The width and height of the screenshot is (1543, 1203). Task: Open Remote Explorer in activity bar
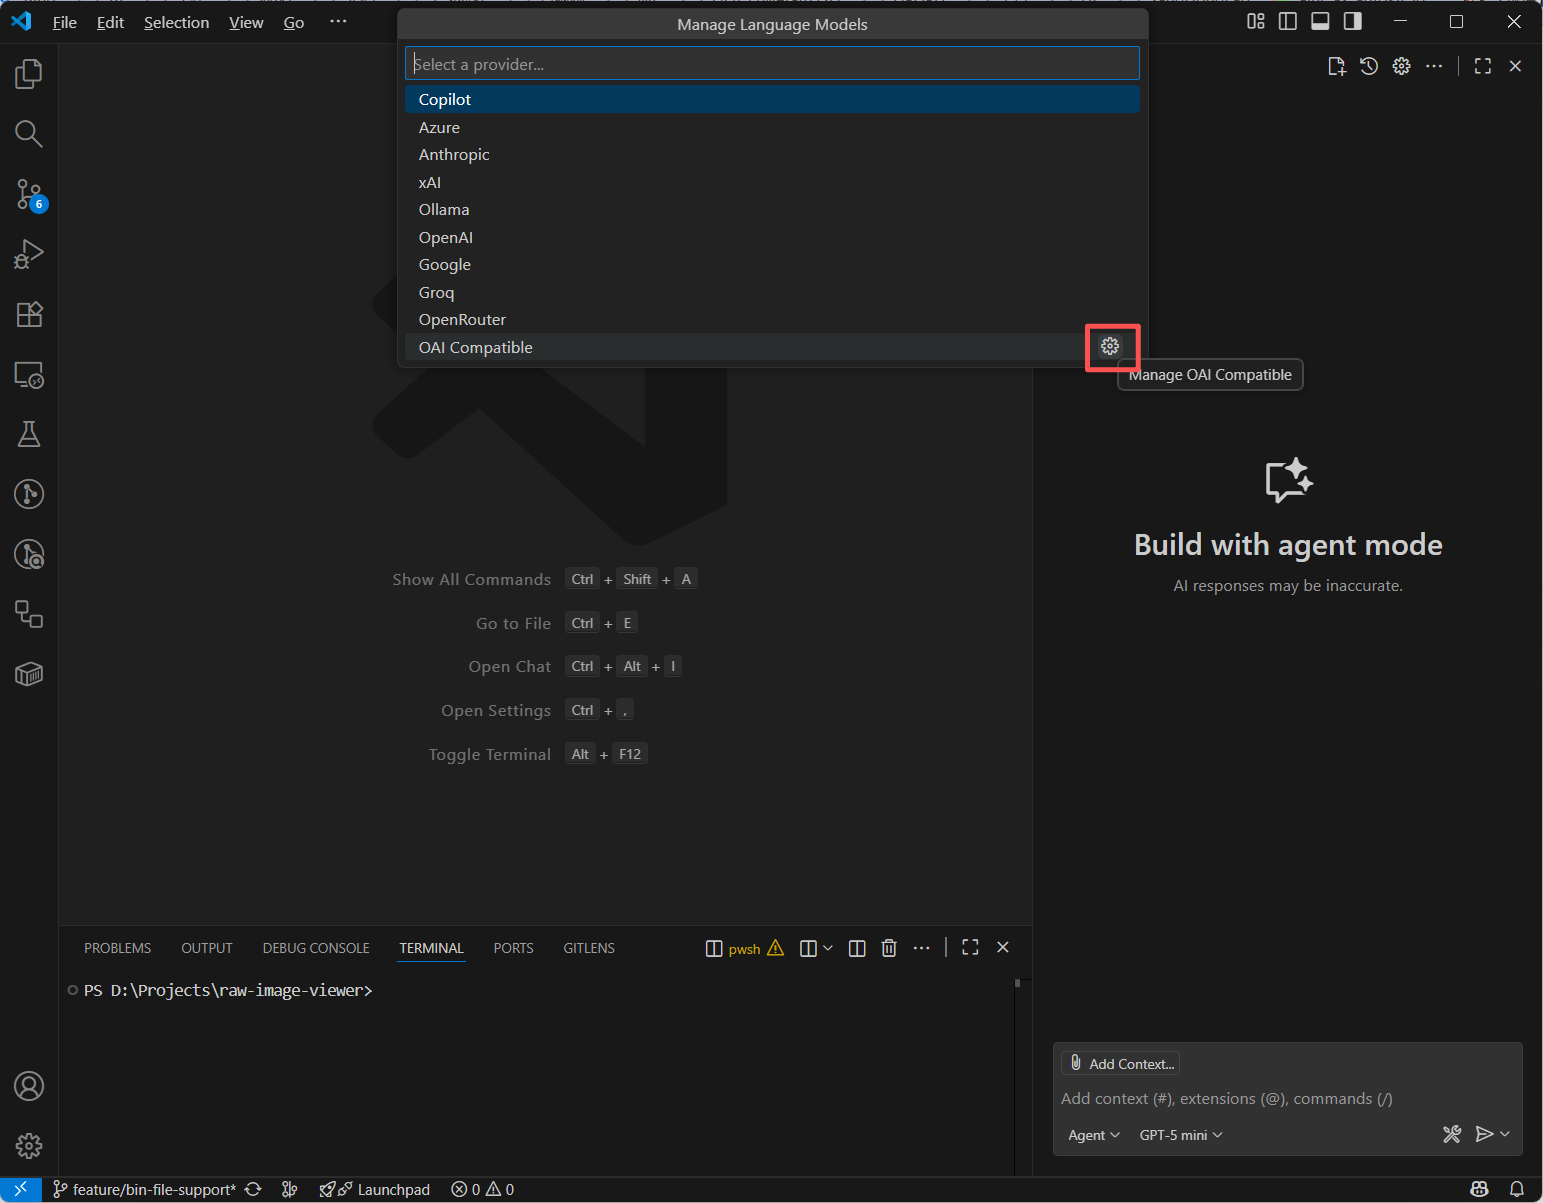[29, 375]
